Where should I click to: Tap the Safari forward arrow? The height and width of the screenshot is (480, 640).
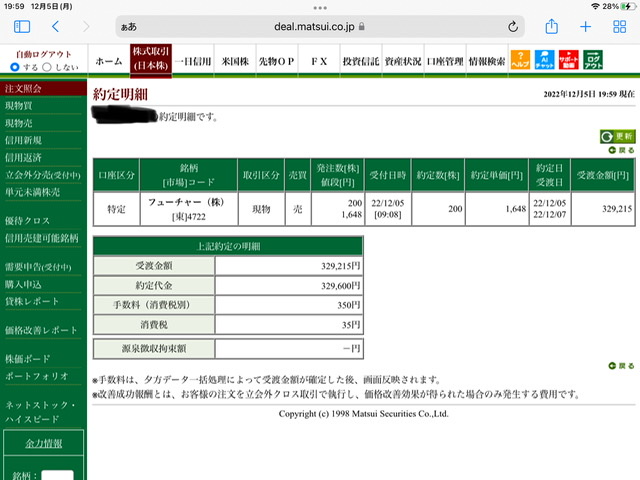tap(86, 27)
